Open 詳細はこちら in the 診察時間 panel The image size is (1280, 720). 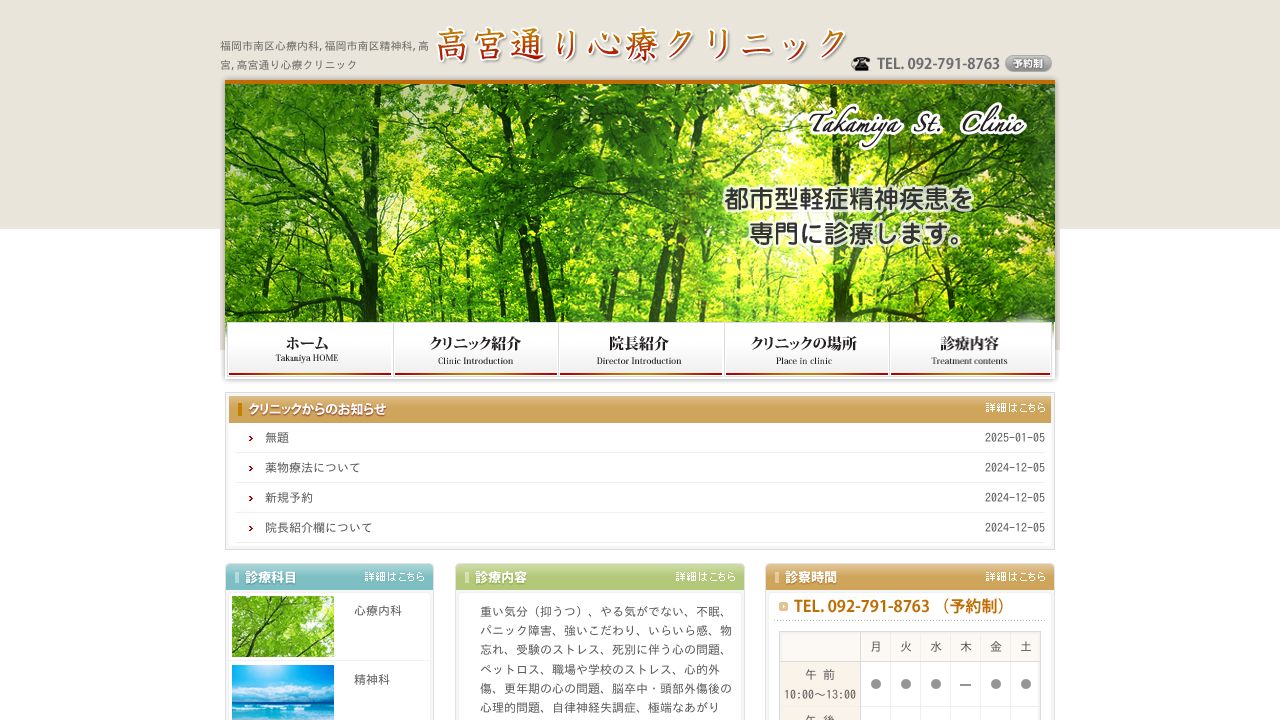pyautogui.click(x=1016, y=577)
